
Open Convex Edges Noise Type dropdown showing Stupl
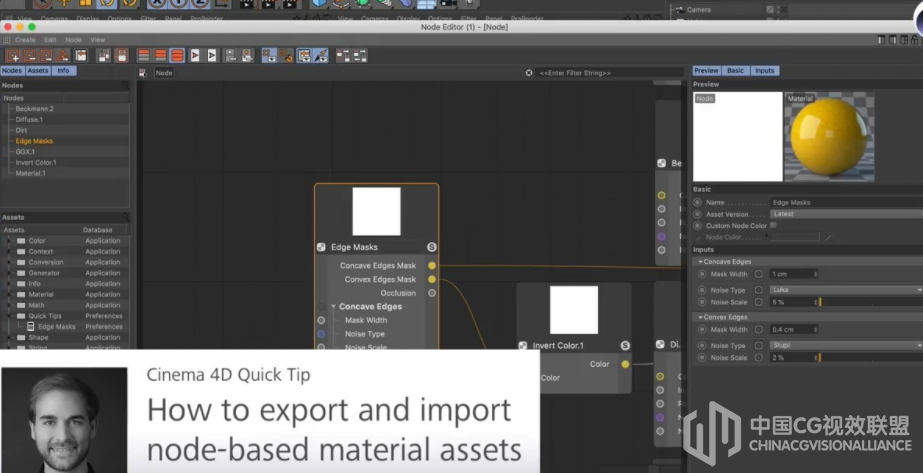tap(846, 346)
